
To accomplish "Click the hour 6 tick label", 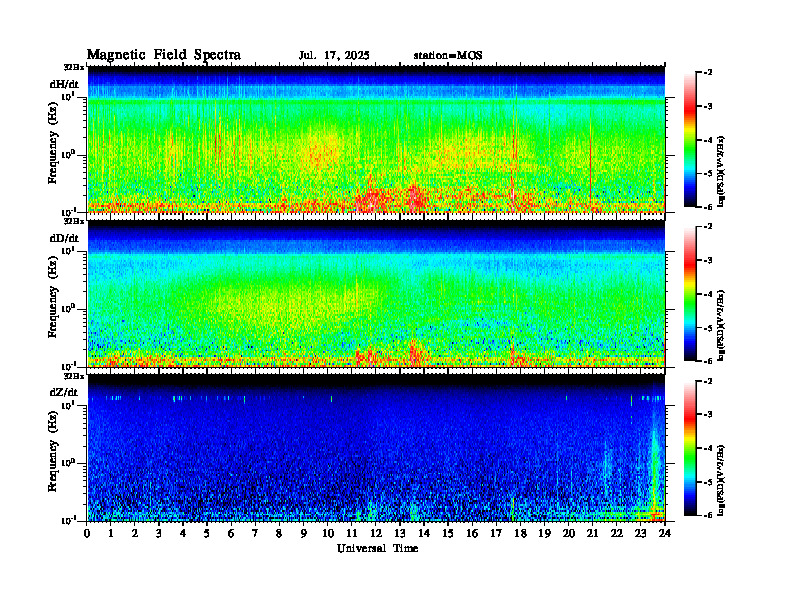I will [x=231, y=533].
